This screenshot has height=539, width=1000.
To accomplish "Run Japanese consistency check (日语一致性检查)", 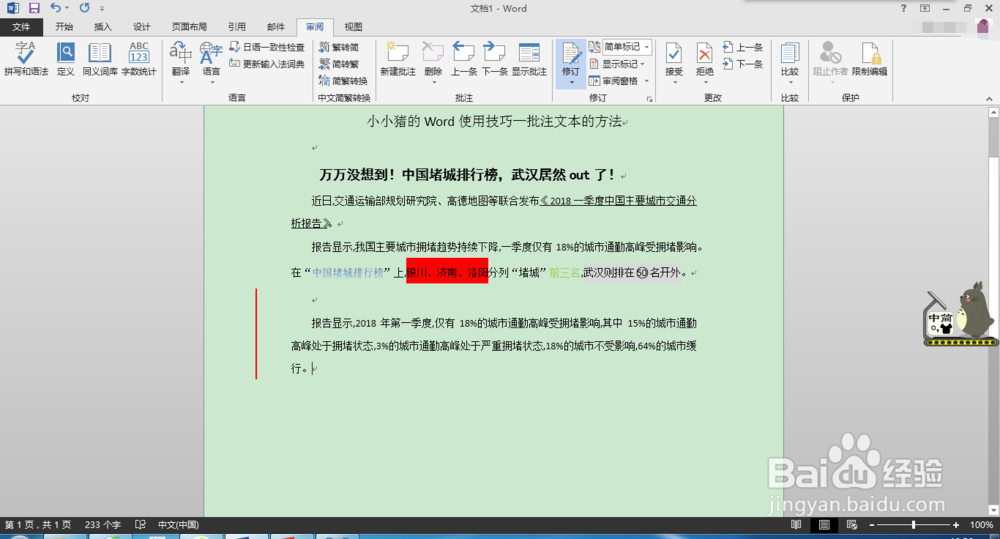I will point(267,47).
